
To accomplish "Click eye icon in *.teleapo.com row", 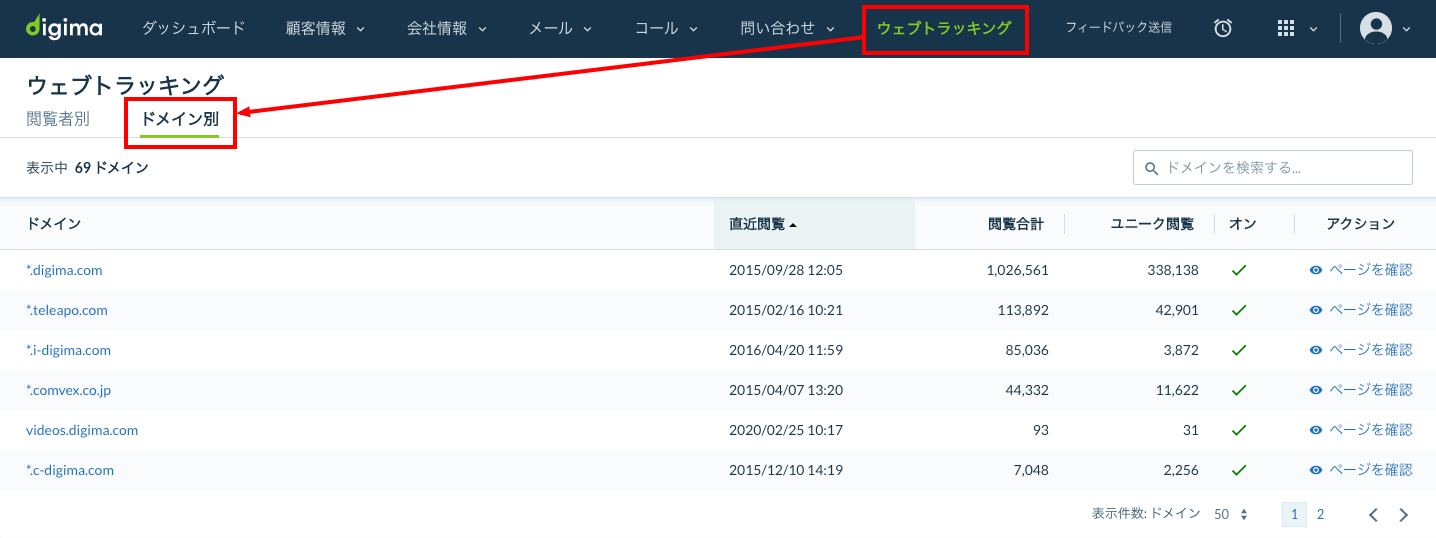I will (1316, 310).
